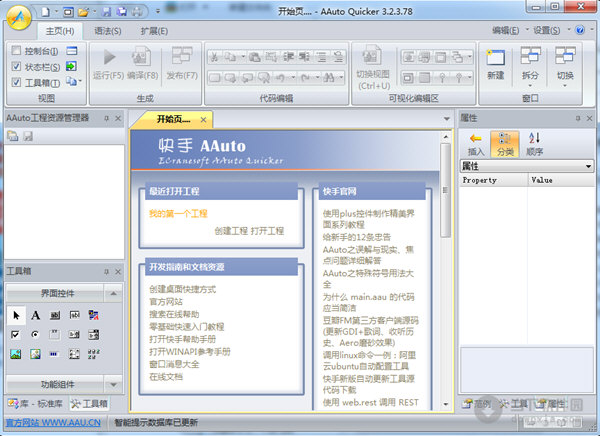This screenshot has width=600, height=436.
Task: Click the save all icon in quick access toolbar
Action: tap(122, 12)
